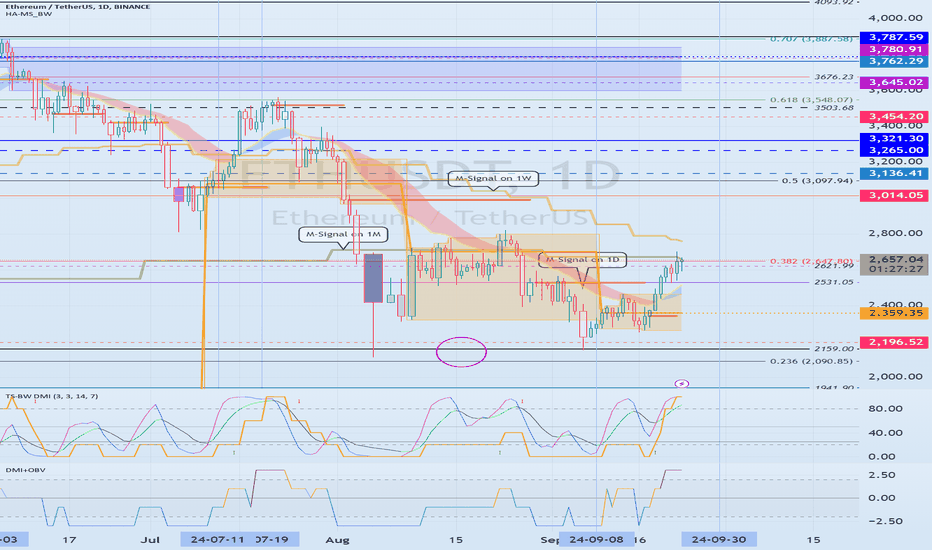Viewport: 932px width, 550px height.
Task: Click the 'M-Signal on 1D' callout
Action: (582, 260)
